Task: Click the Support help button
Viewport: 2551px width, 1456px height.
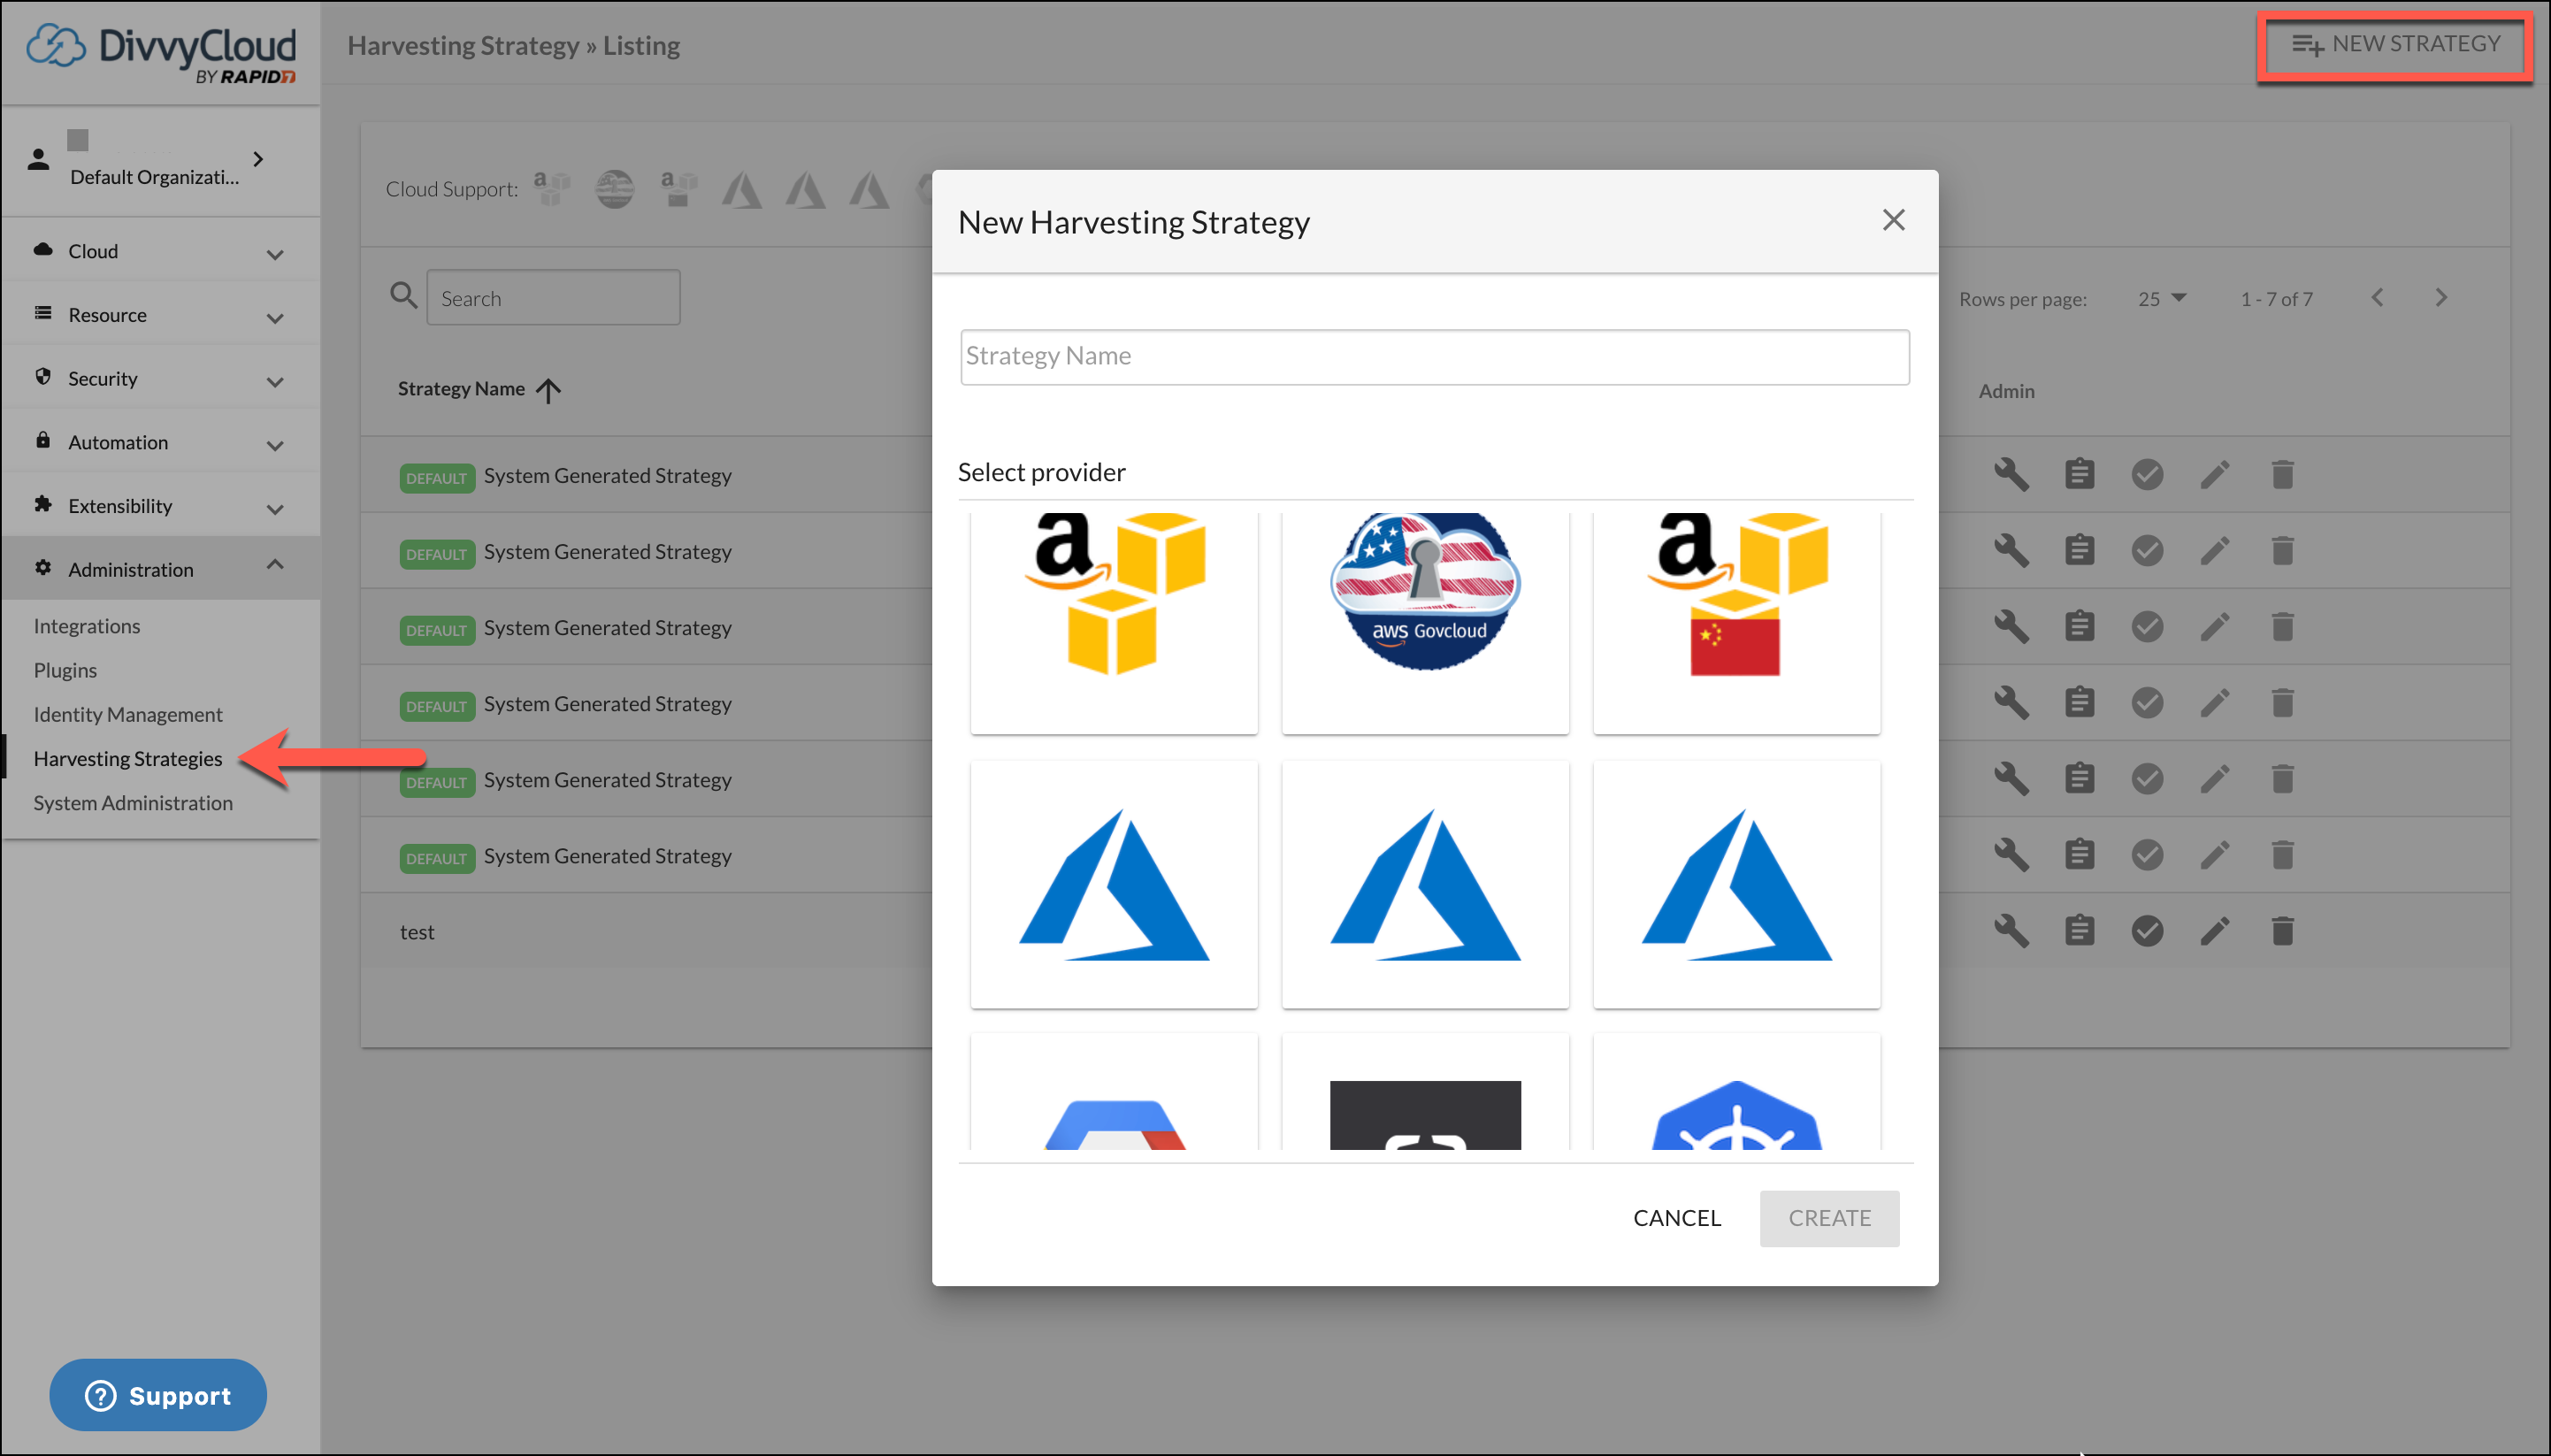Action: [x=158, y=1395]
